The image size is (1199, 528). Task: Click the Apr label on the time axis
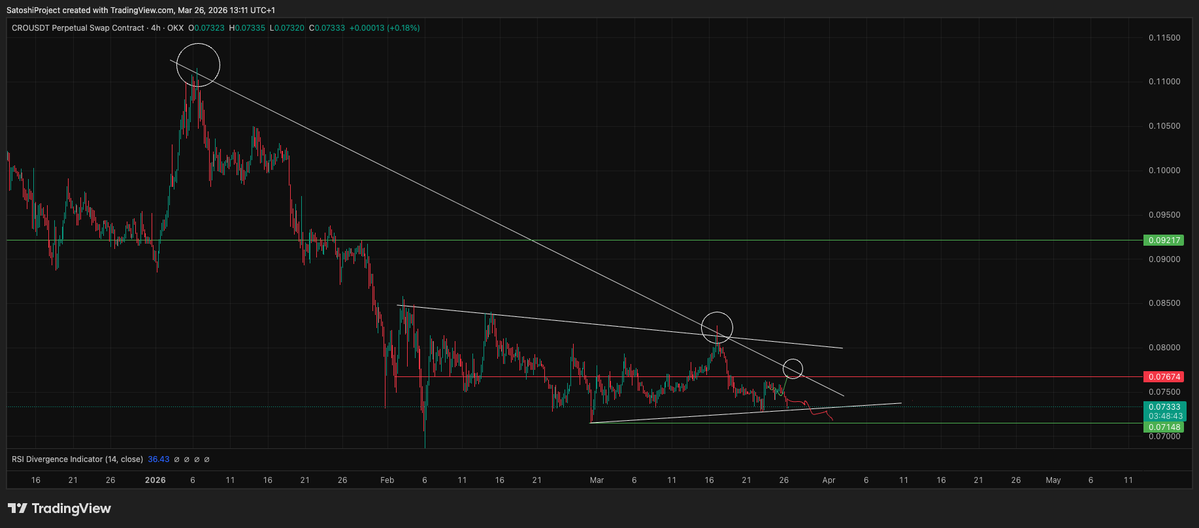click(828, 480)
